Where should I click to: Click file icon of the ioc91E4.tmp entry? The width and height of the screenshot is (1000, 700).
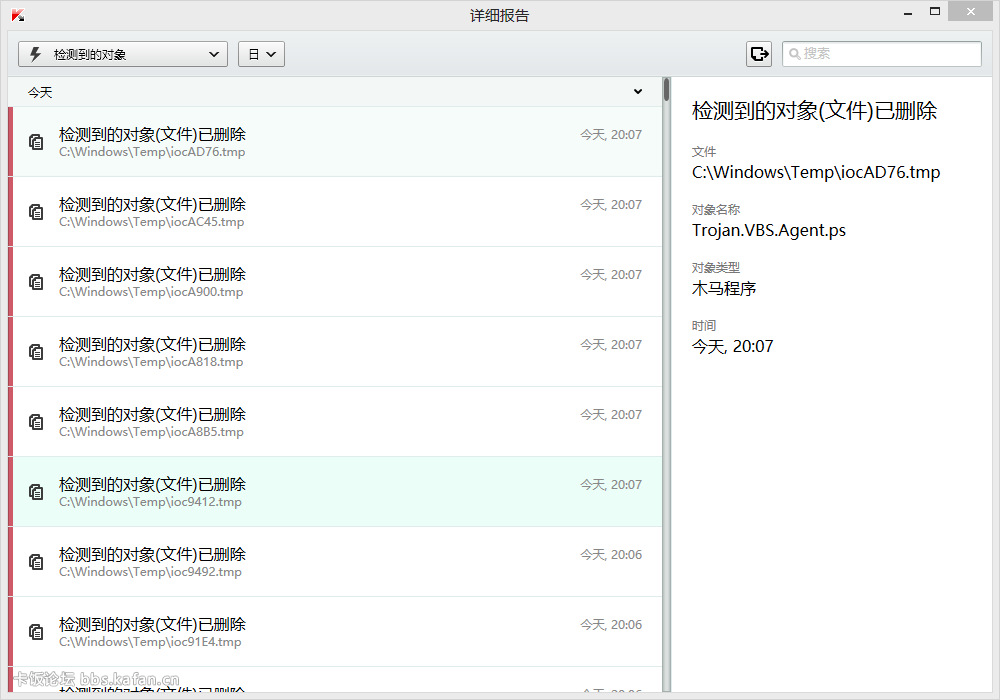[x=36, y=632]
